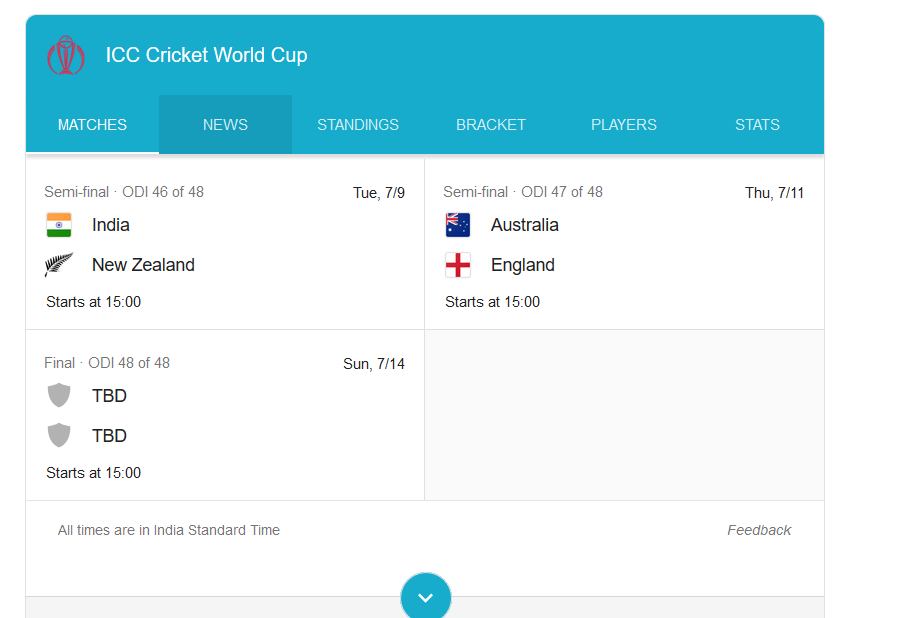Select the New Zealand team name

144,265
